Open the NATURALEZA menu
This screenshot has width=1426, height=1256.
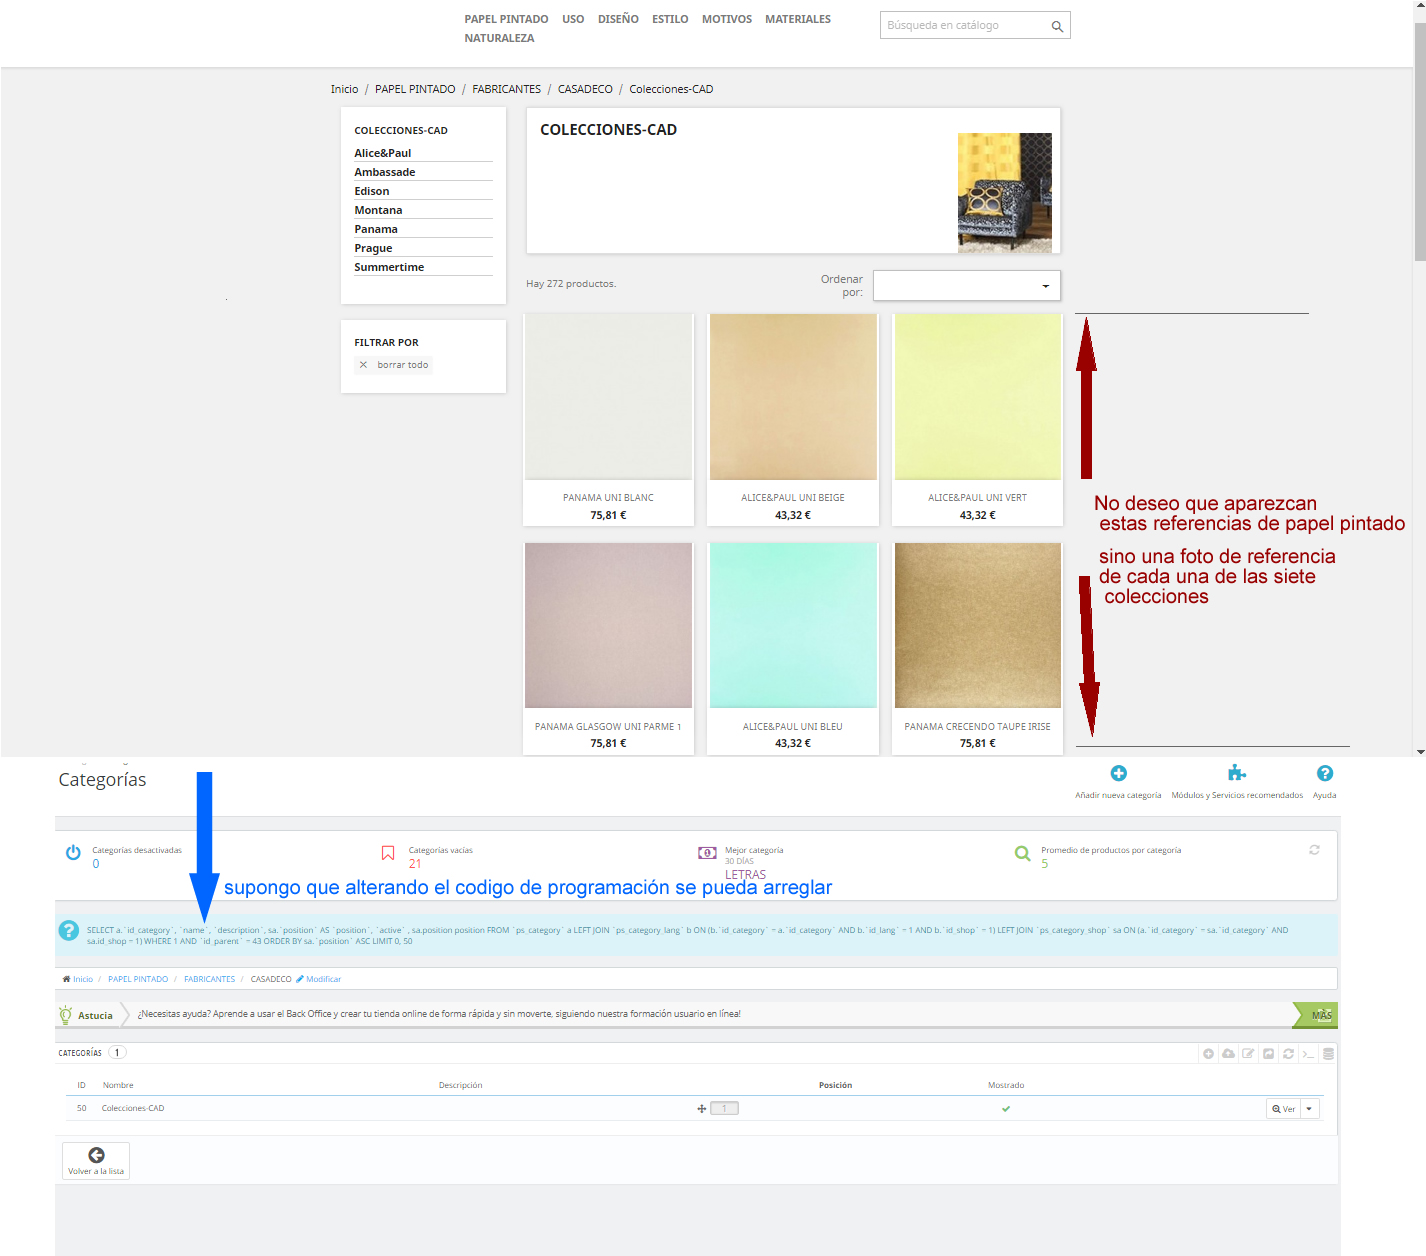[x=499, y=38]
